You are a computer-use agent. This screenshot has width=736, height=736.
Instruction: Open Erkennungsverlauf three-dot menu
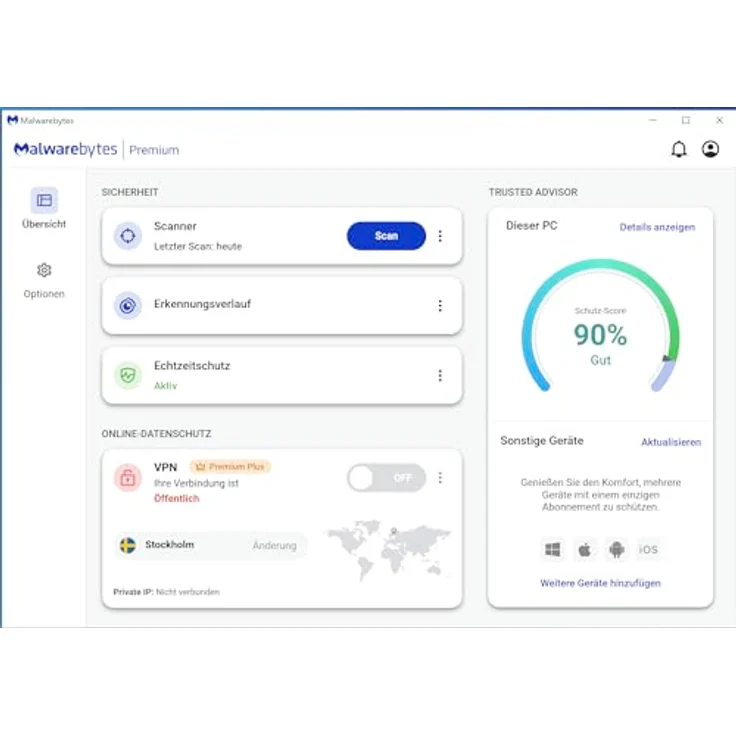[440, 306]
